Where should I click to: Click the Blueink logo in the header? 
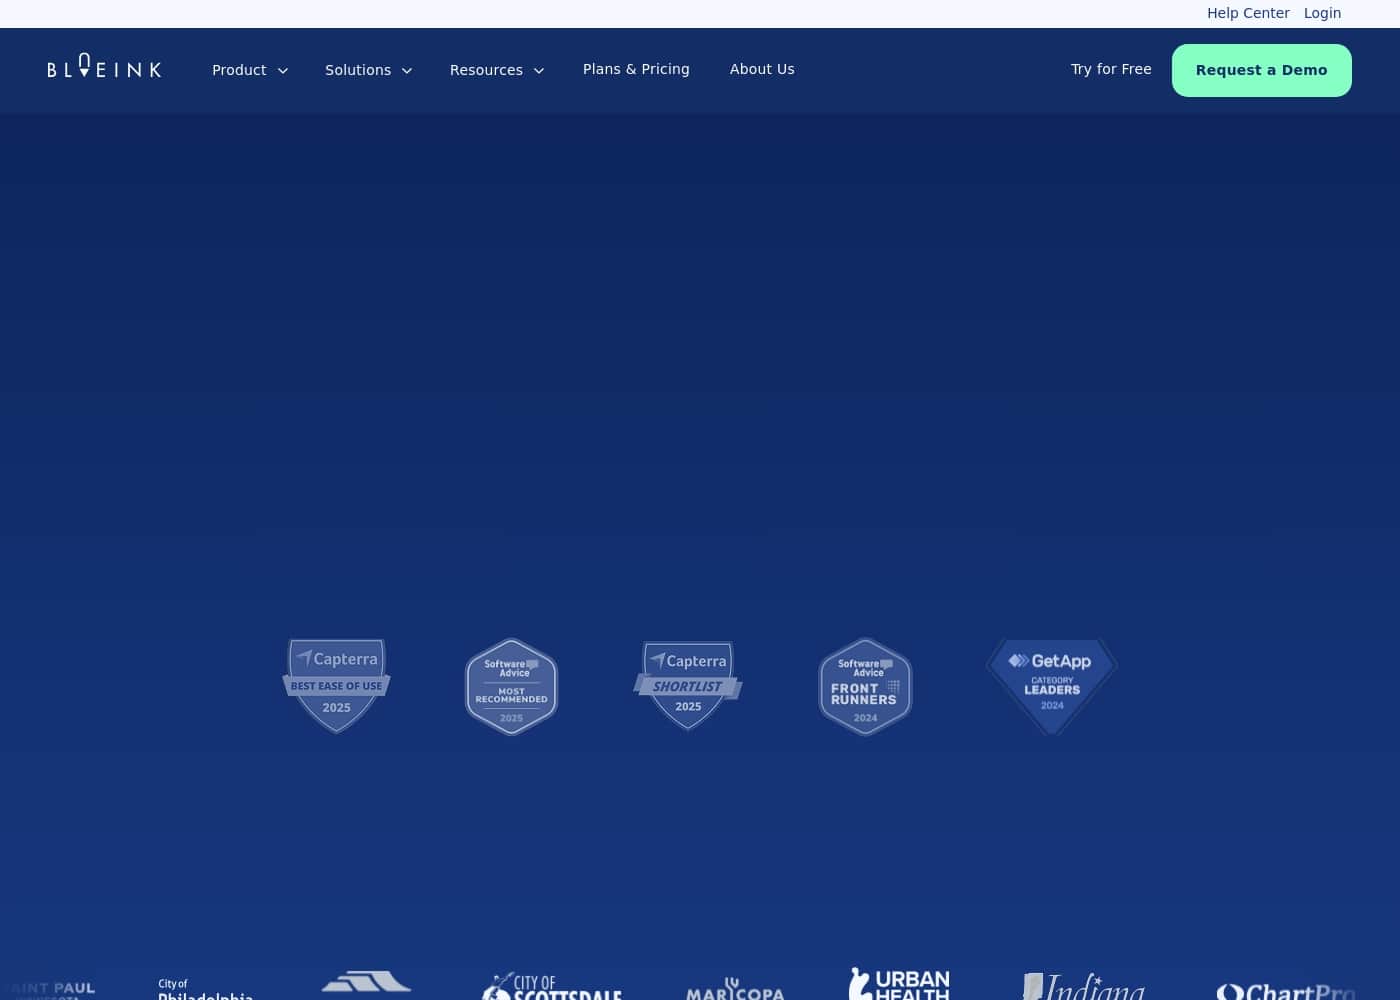pos(104,66)
